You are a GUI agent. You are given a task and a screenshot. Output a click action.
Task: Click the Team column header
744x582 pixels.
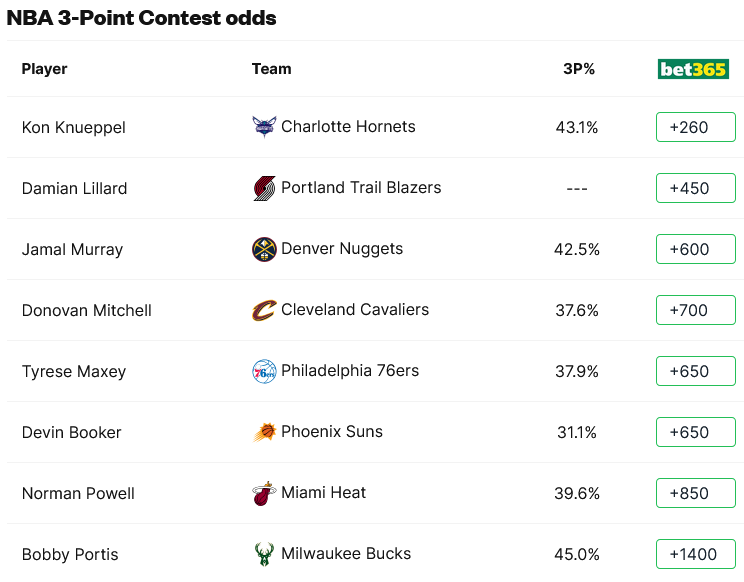(x=271, y=69)
